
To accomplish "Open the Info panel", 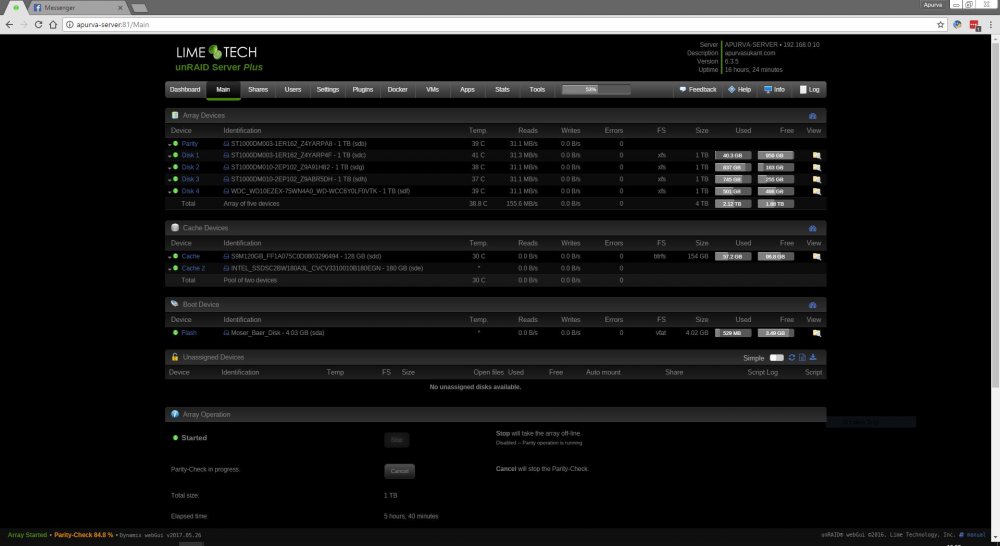I will click(x=774, y=90).
